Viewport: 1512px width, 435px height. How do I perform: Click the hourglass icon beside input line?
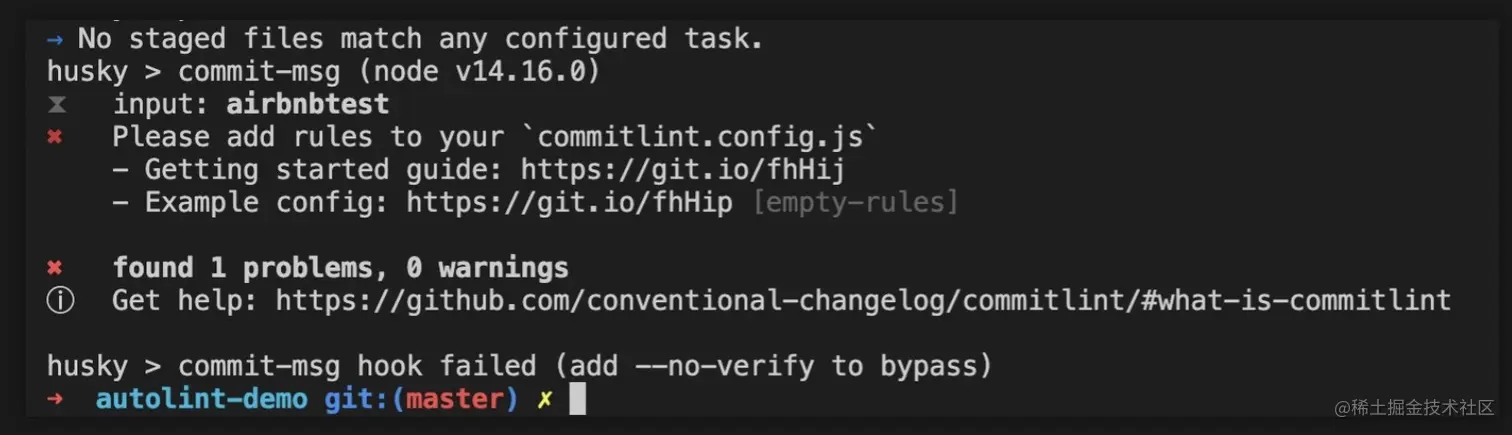pyautogui.click(x=55, y=105)
